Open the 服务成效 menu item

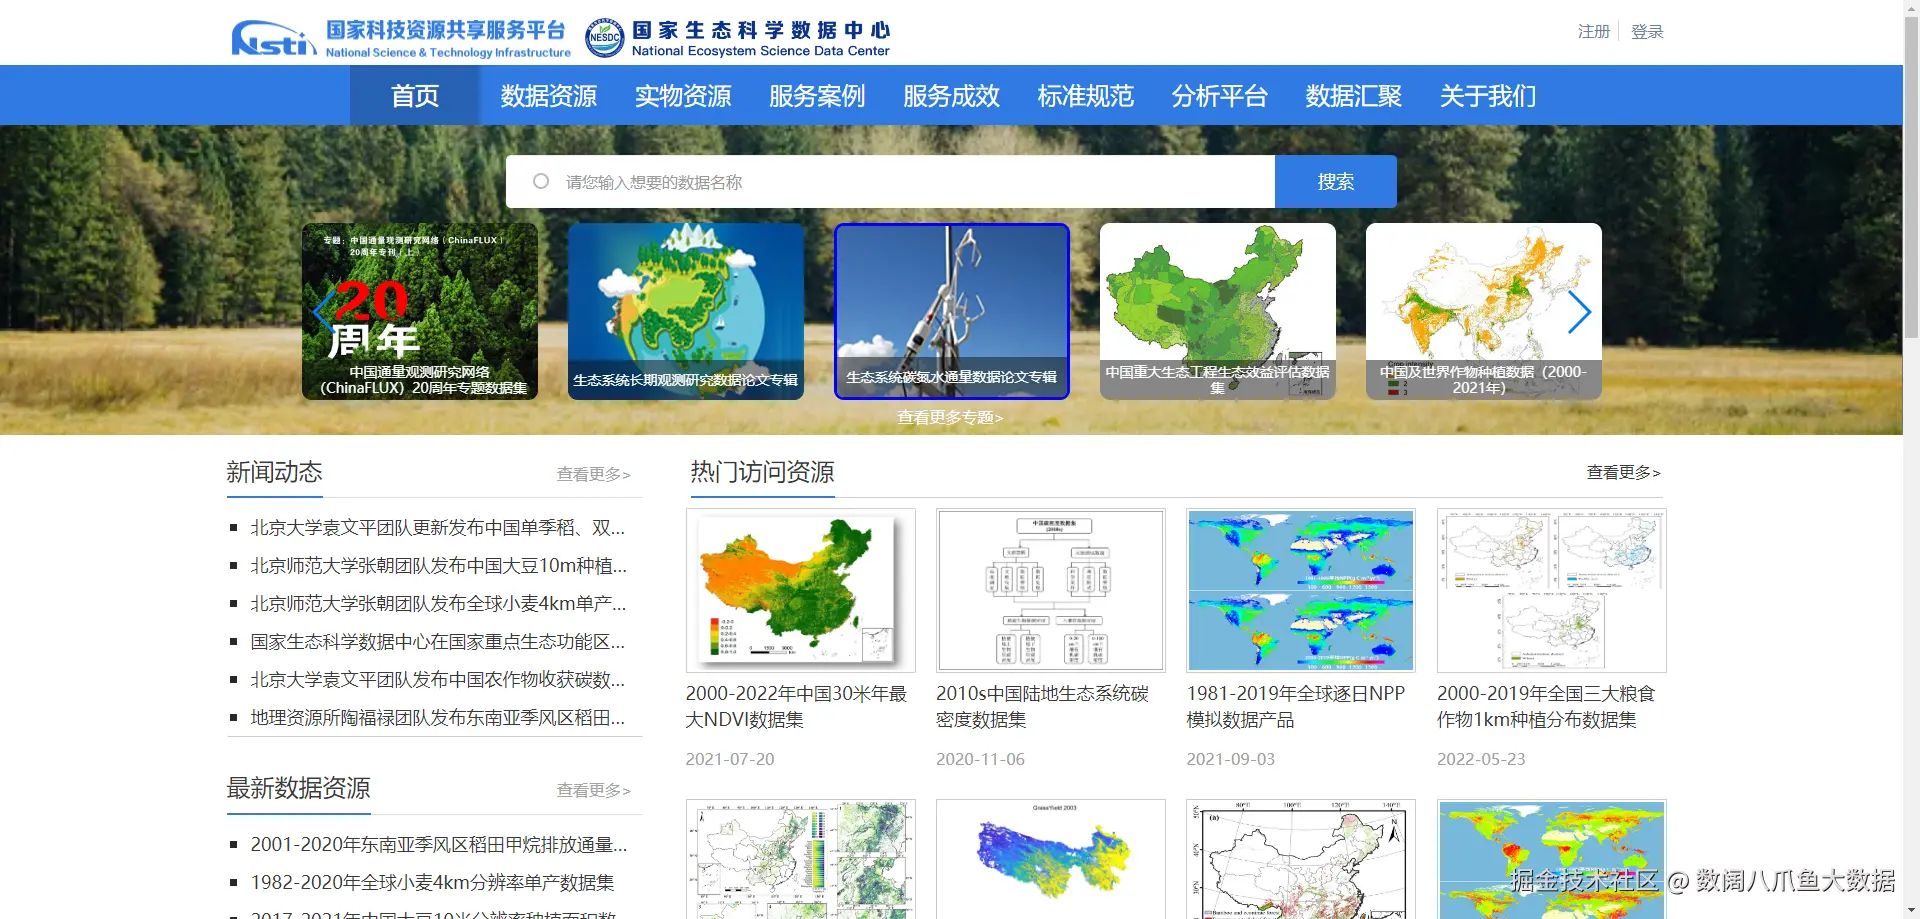(x=951, y=96)
